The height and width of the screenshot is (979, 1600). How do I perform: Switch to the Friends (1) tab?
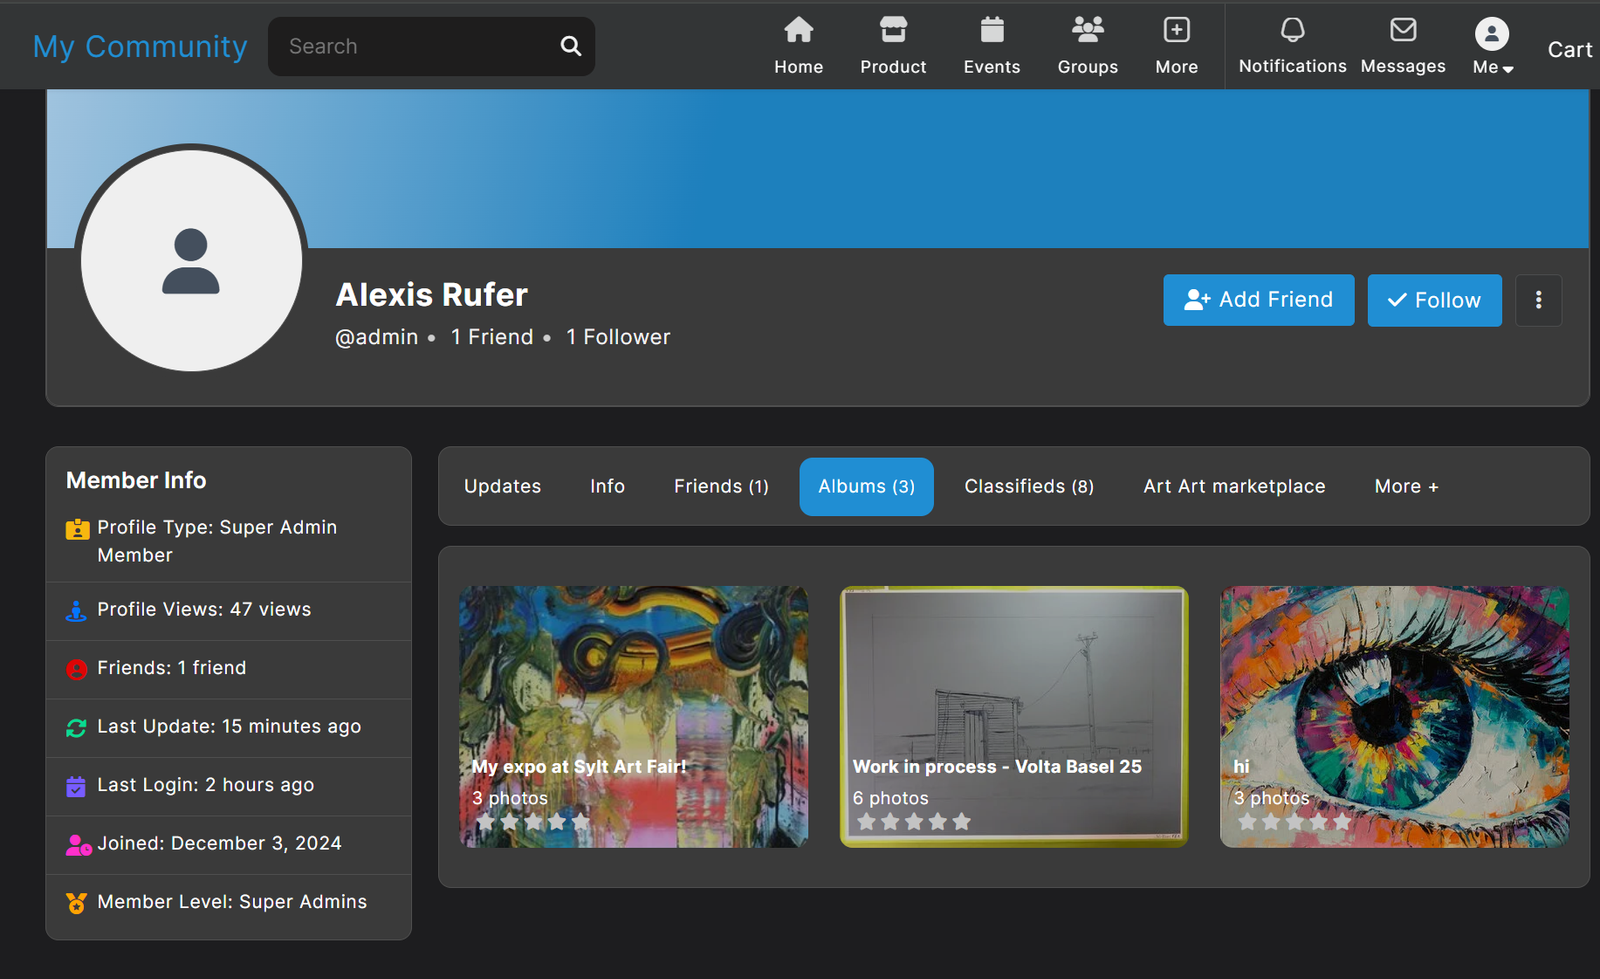(721, 487)
